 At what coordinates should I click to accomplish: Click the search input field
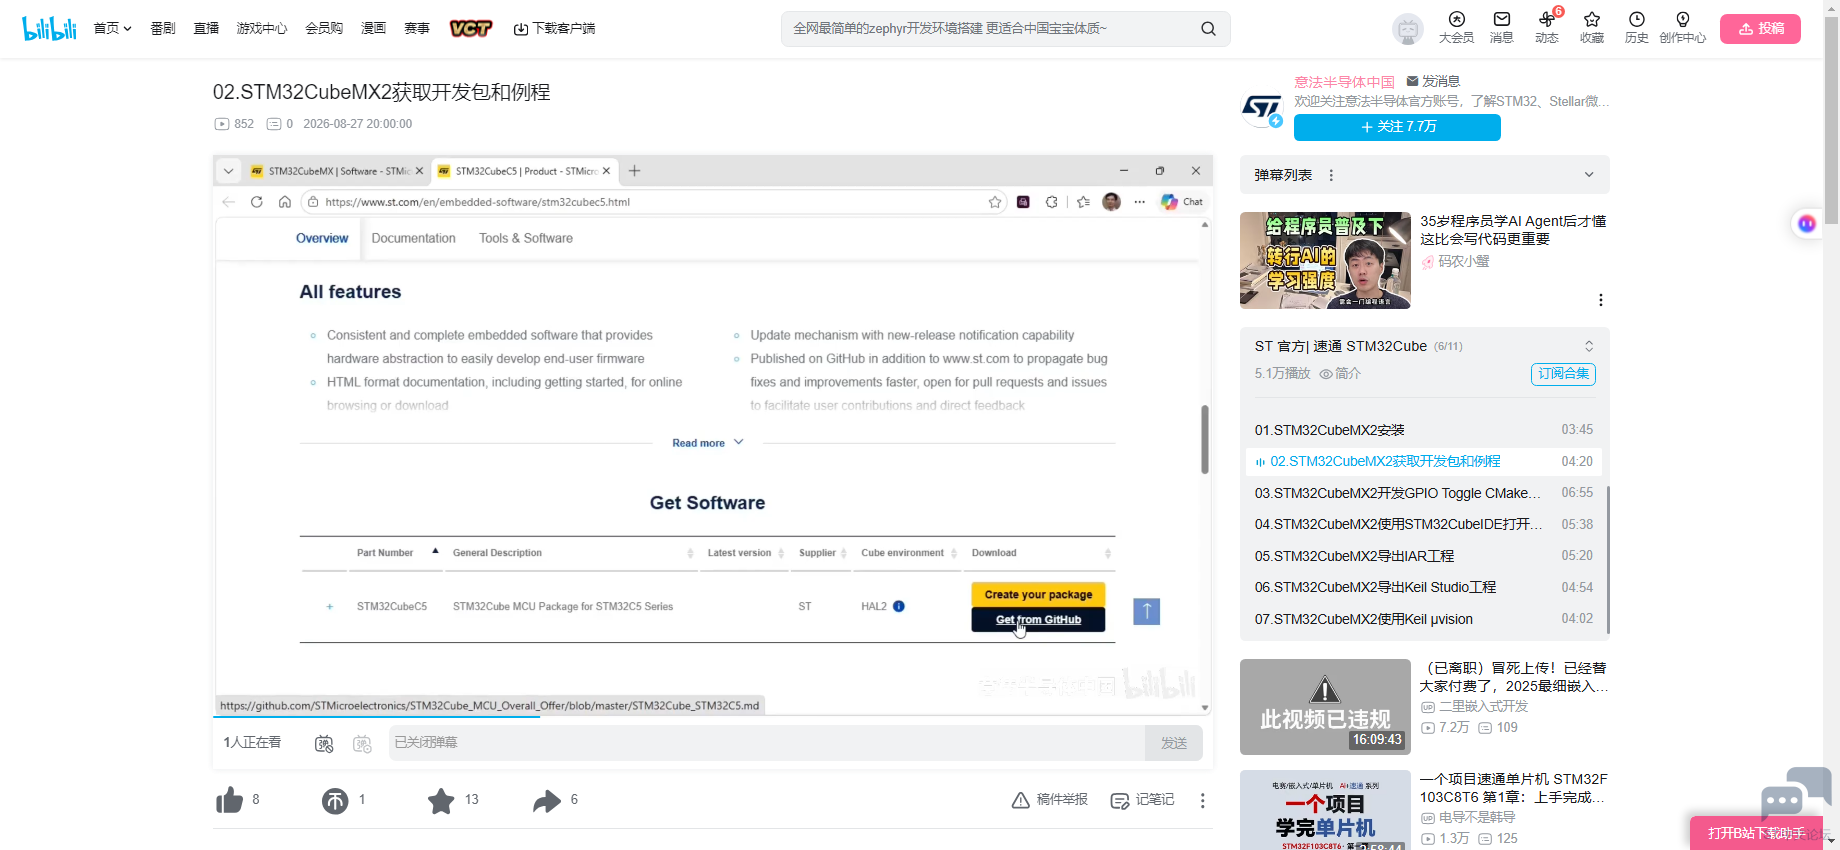point(990,29)
